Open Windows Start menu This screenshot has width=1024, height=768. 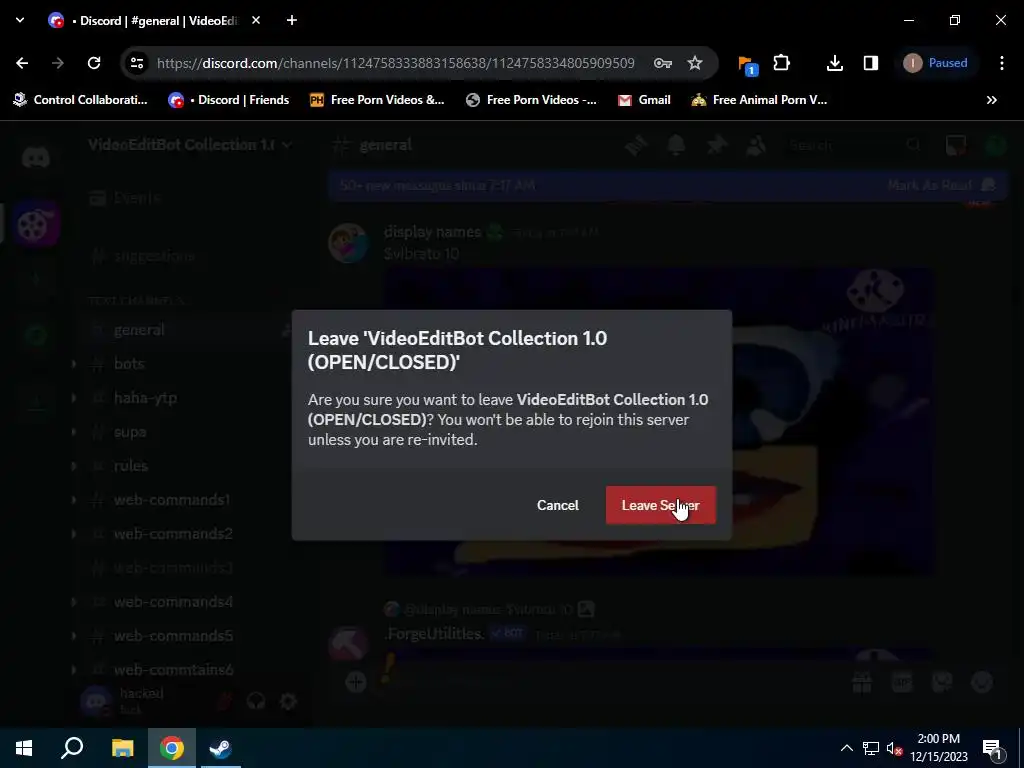(24, 748)
